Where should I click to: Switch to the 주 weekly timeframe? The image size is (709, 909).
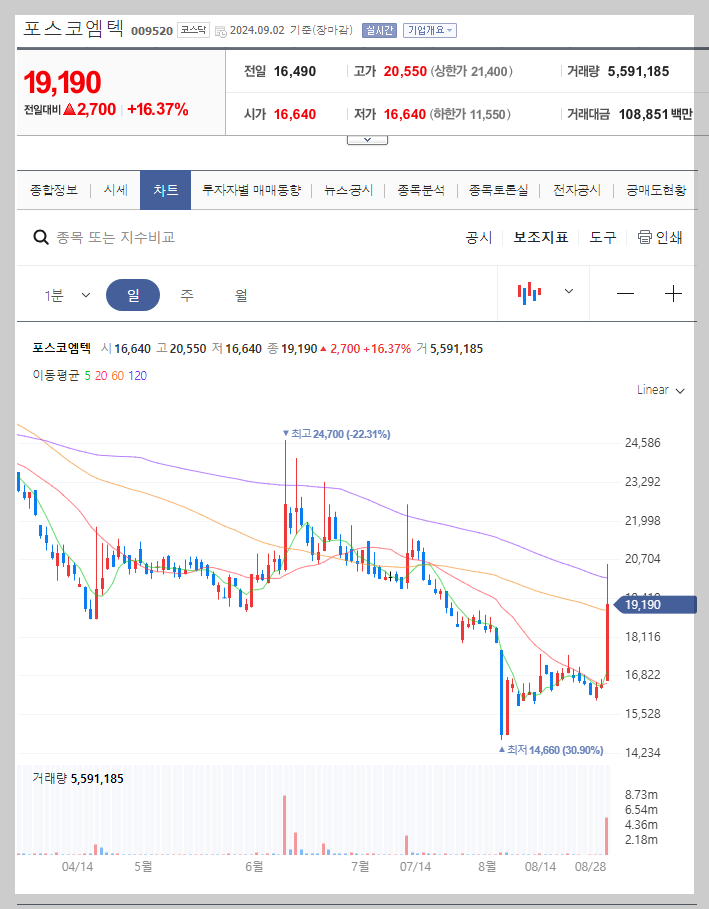click(x=185, y=294)
